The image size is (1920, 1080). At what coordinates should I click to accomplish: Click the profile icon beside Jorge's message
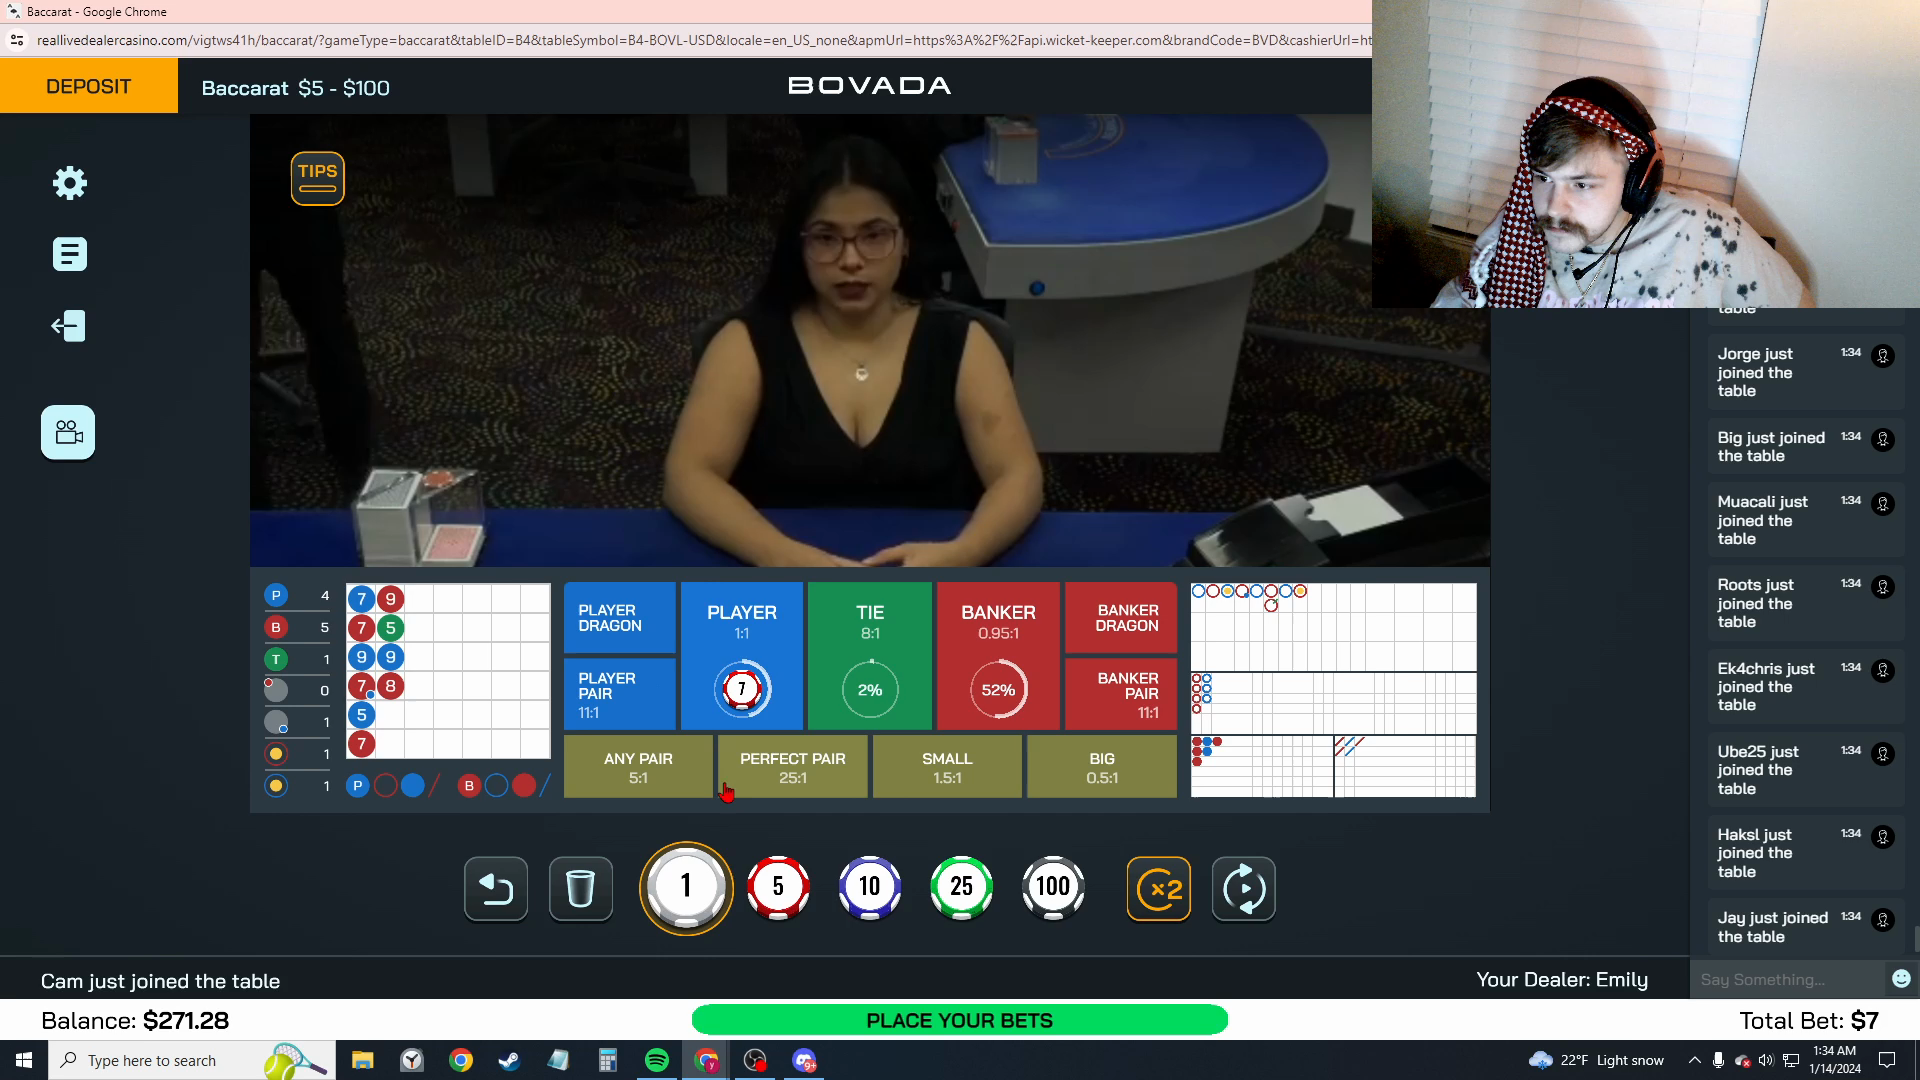(x=1883, y=356)
